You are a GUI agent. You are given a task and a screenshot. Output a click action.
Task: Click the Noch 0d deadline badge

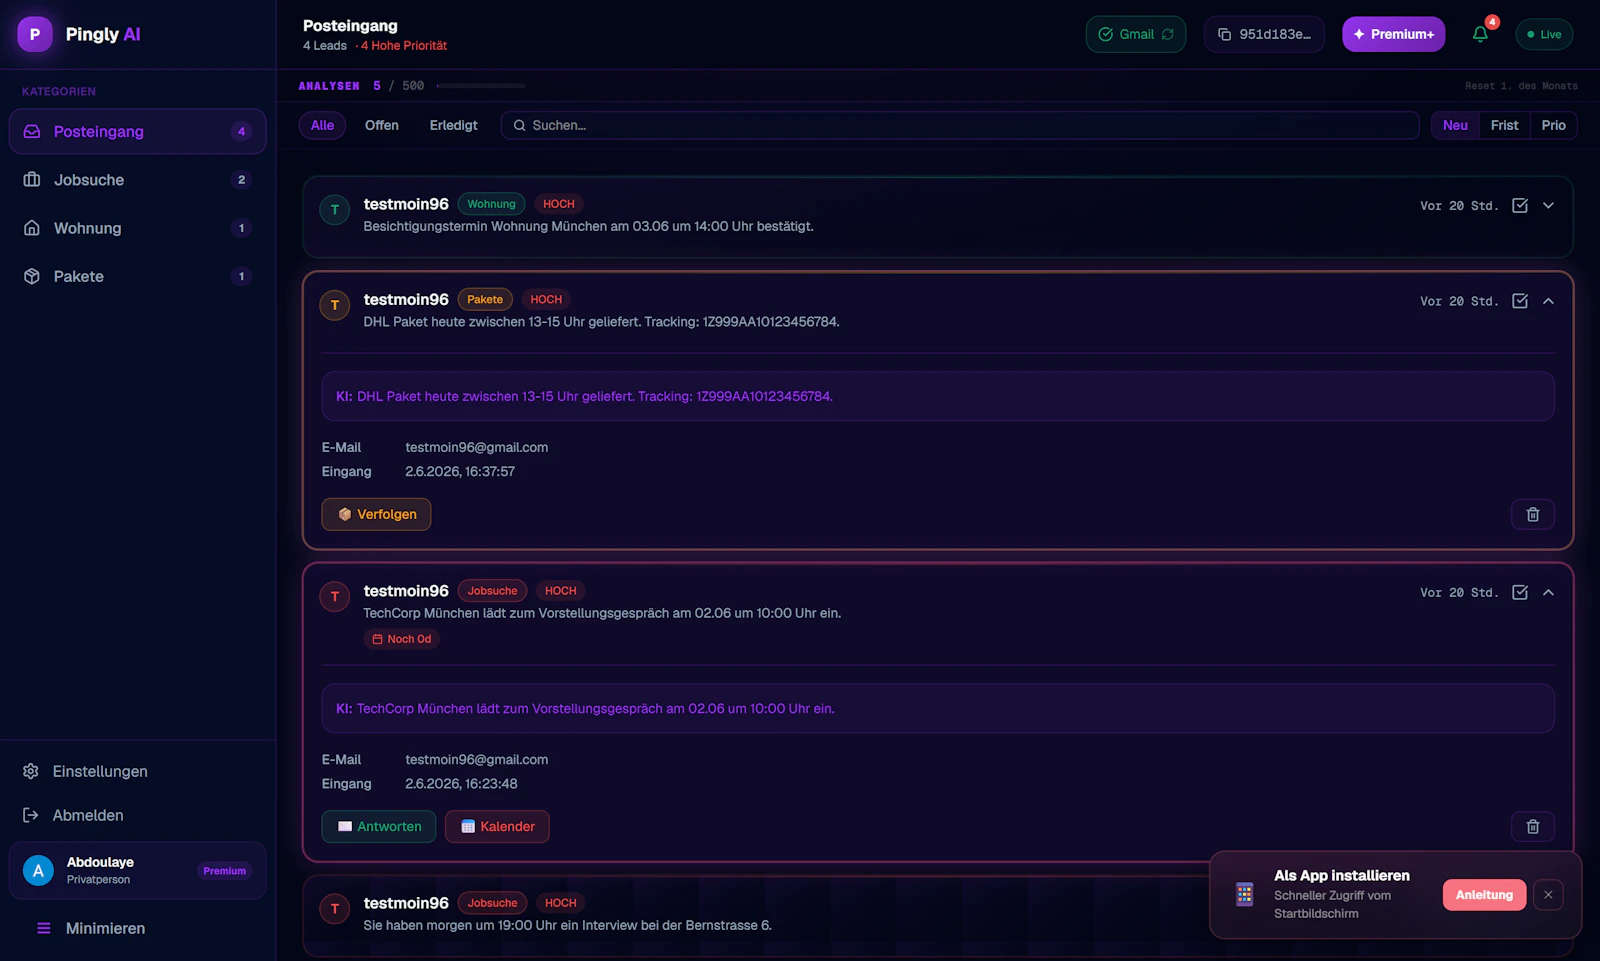tap(402, 639)
